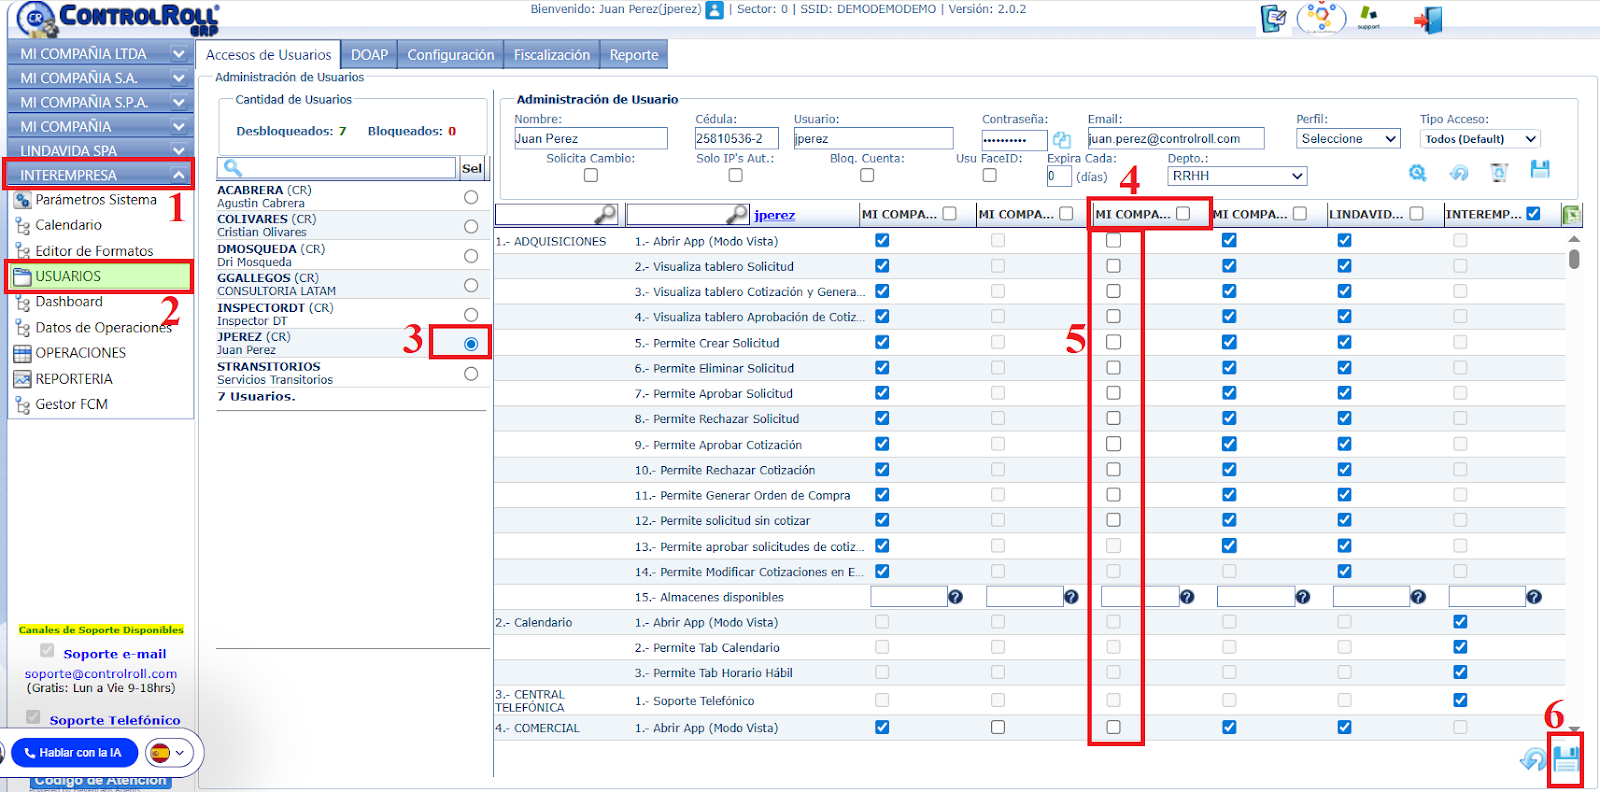Click the copy icon beside the password field
1600x792 pixels.
pyautogui.click(x=1062, y=140)
